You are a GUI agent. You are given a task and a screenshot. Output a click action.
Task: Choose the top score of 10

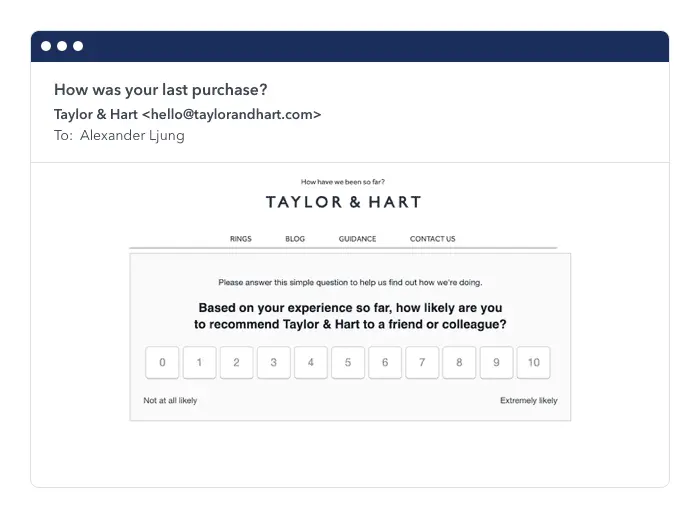tap(533, 363)
